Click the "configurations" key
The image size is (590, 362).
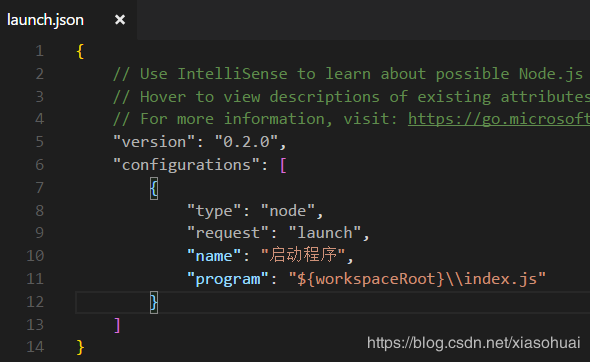[187, 165]
